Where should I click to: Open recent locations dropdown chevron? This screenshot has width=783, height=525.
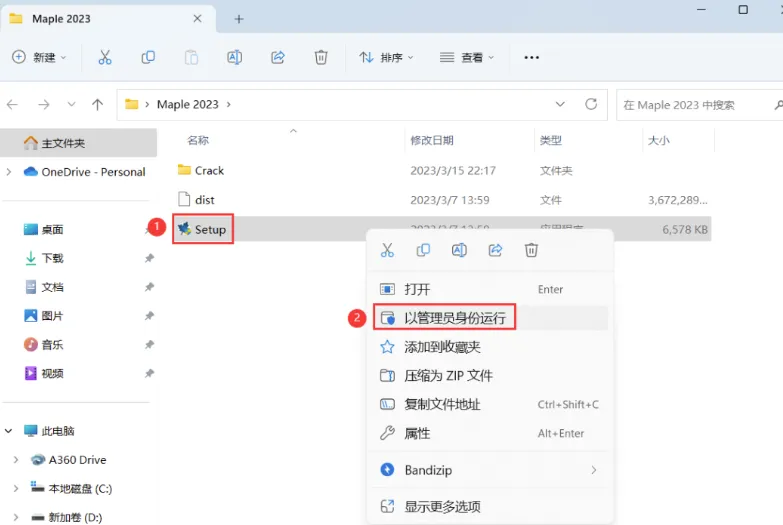(x=71, y=104)
